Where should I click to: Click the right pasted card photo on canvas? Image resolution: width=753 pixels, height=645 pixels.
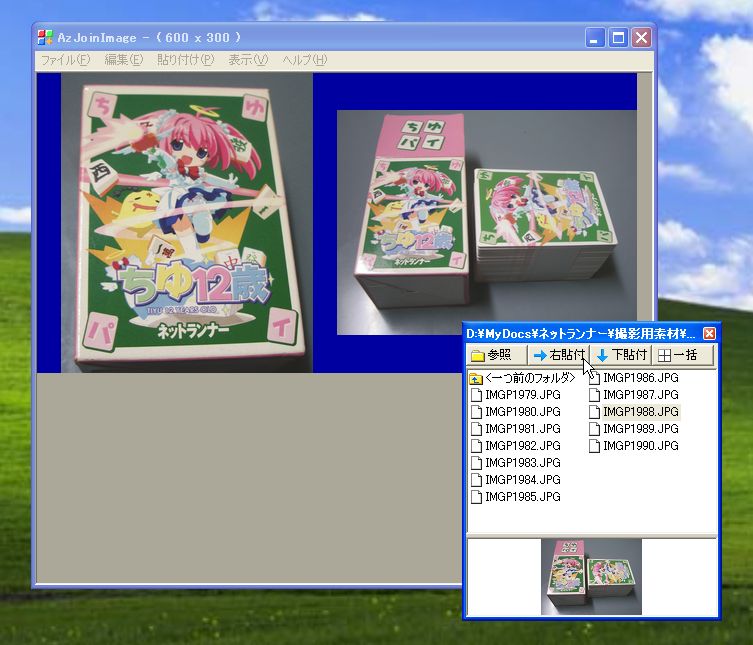[x=486, y=222]
